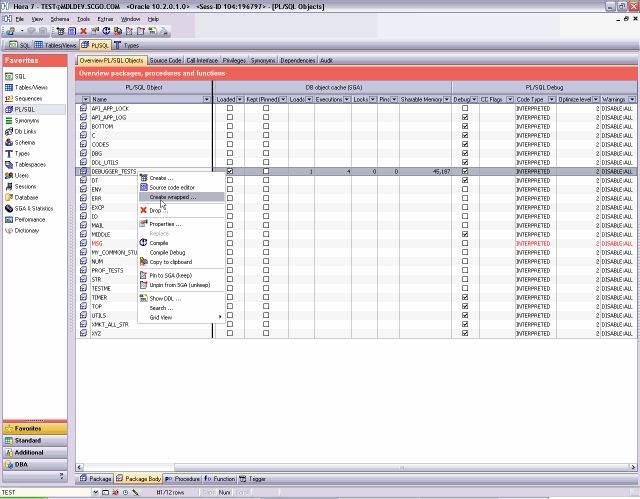Image resolution: width=640 pixels, height=499 pixels.
Task: Uncheck Debug checkbox on the DEBUGGER_TESTS row
Action: point(465,171)
